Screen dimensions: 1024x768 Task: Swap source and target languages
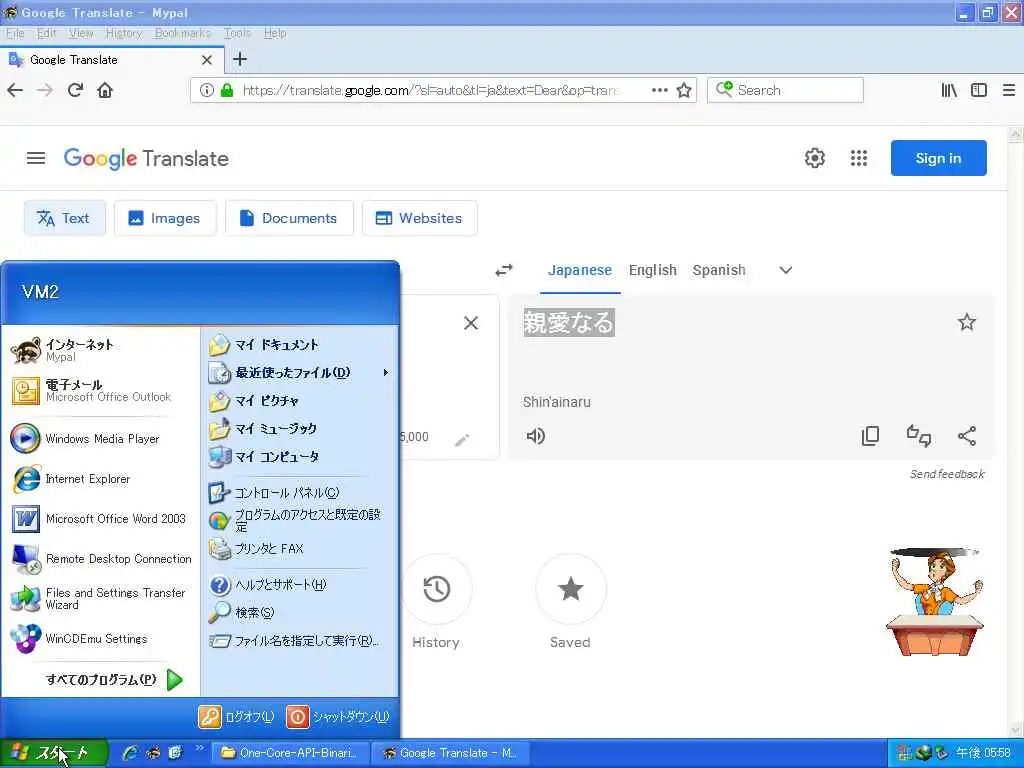(x=504, y=270)
